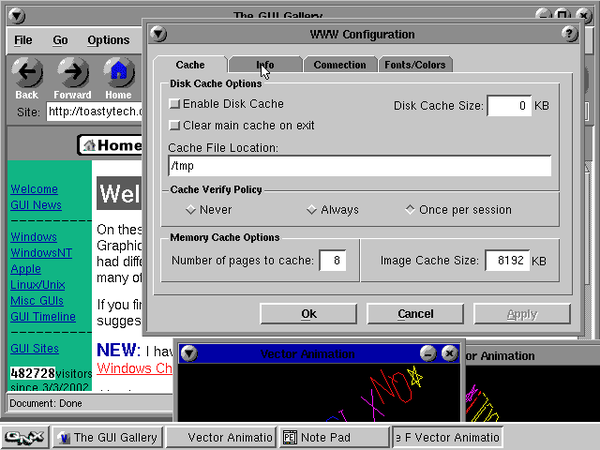Switch to the Info tab

coord(264,65)
